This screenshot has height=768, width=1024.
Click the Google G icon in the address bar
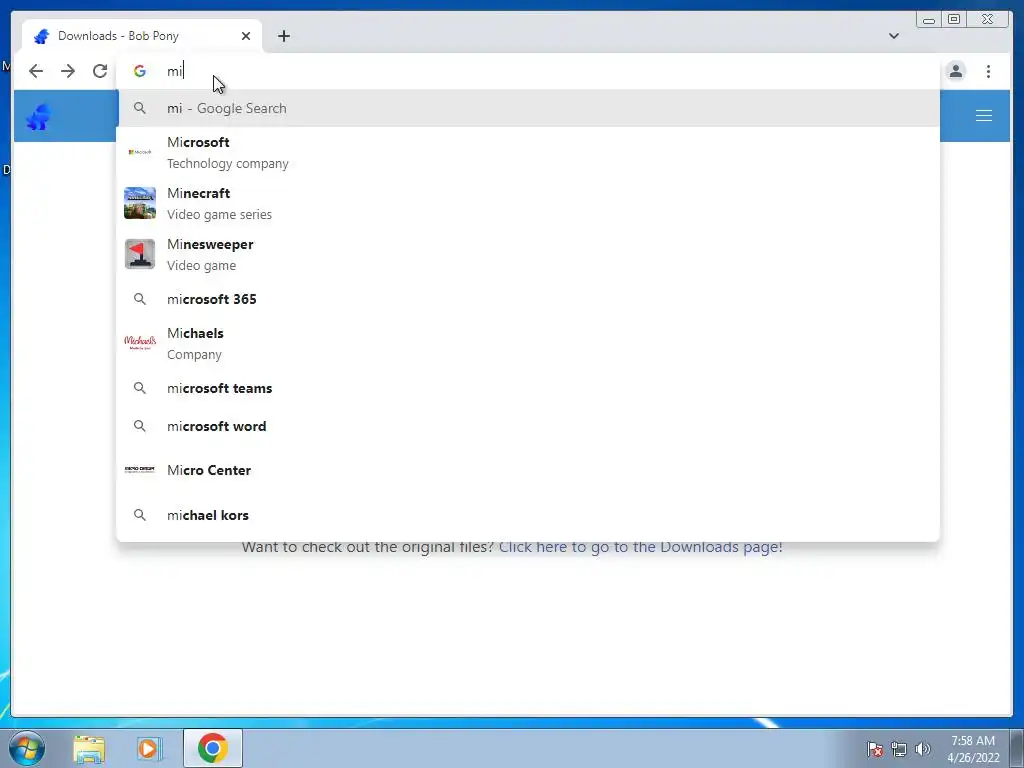[x=140, y=71]
